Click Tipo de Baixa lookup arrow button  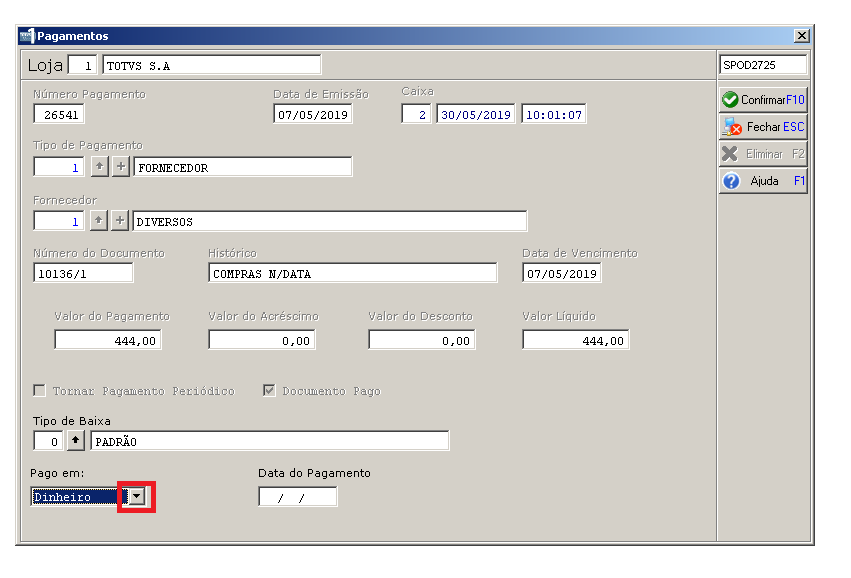pos(76,441)
